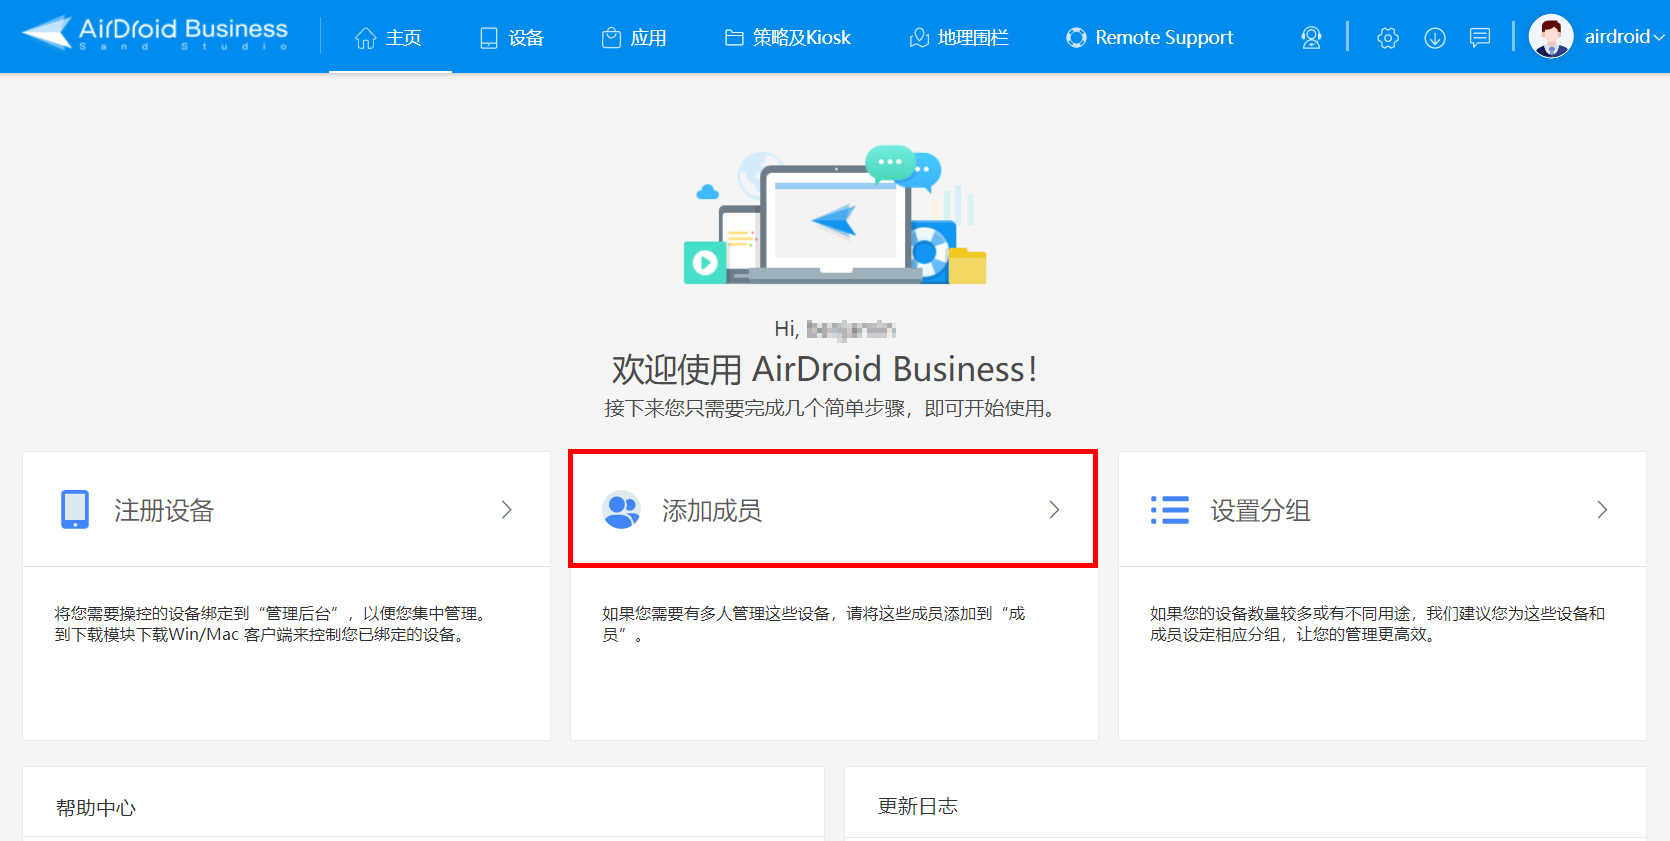
Task: Click the home icon beside 主页
Action: 366,38
